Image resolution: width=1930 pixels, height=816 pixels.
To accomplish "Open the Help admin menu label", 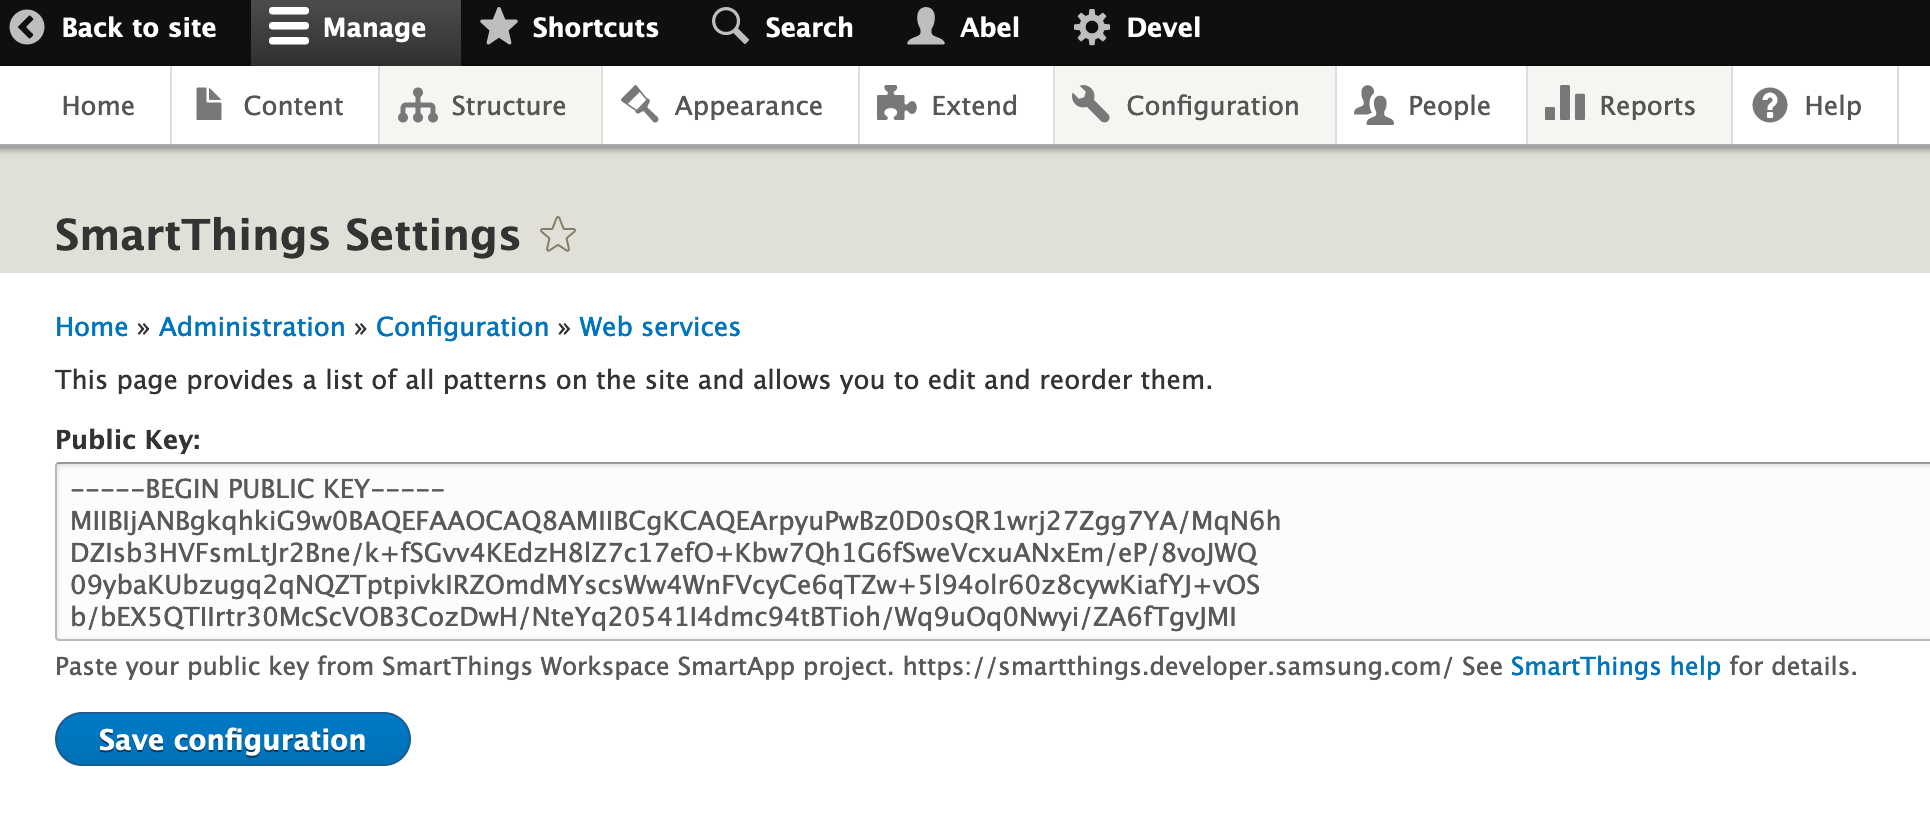I will click(1833, 106).
